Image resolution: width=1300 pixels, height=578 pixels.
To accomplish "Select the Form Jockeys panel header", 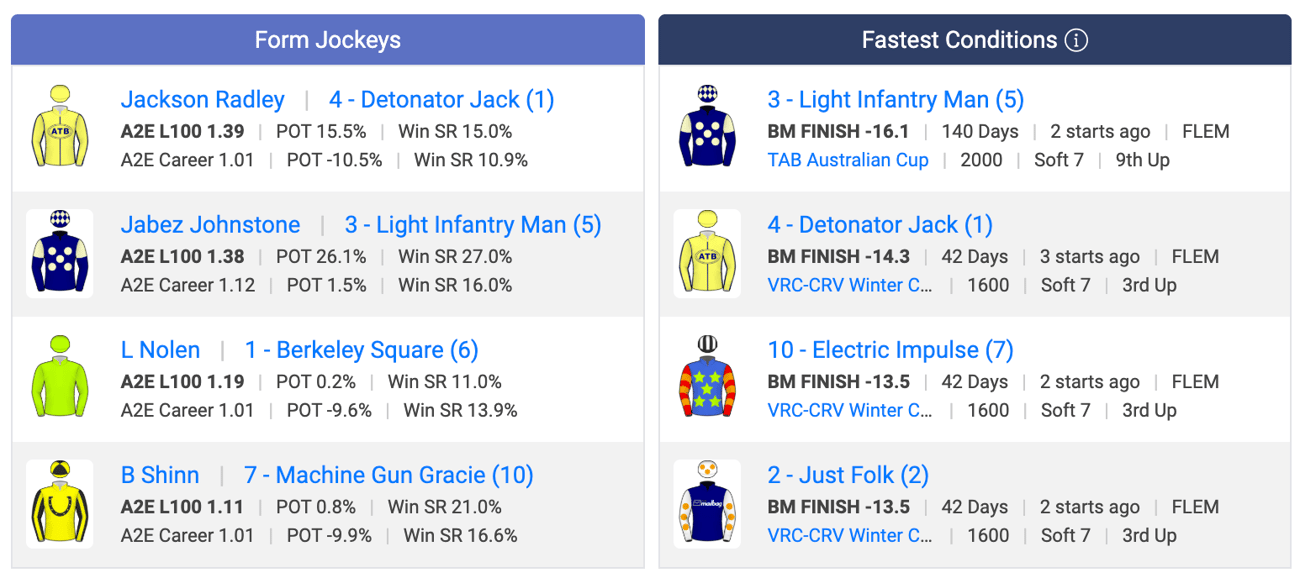I will coord(328,40).
